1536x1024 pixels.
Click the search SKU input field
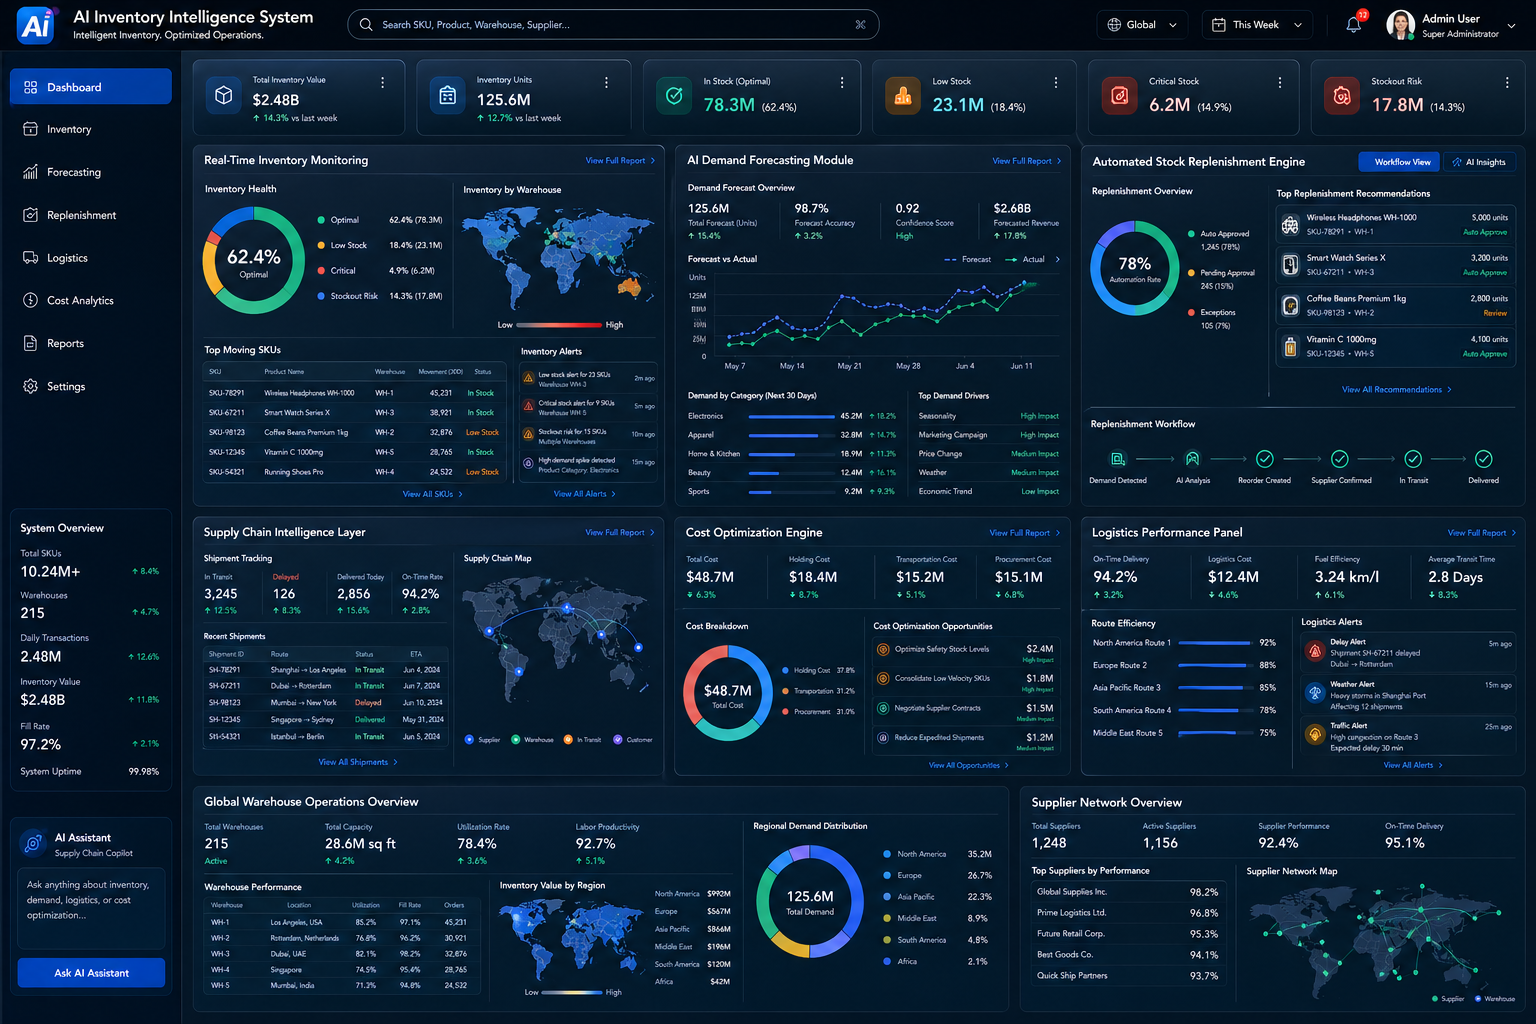pyautogui.click(x=613, y=25)
